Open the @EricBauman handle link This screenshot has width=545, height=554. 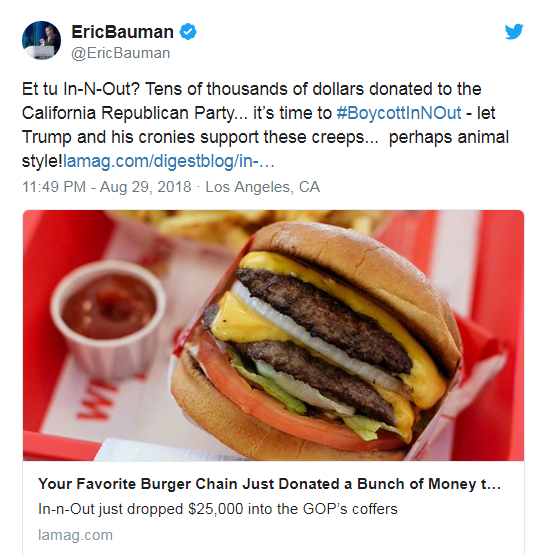(x=121, y=53)
